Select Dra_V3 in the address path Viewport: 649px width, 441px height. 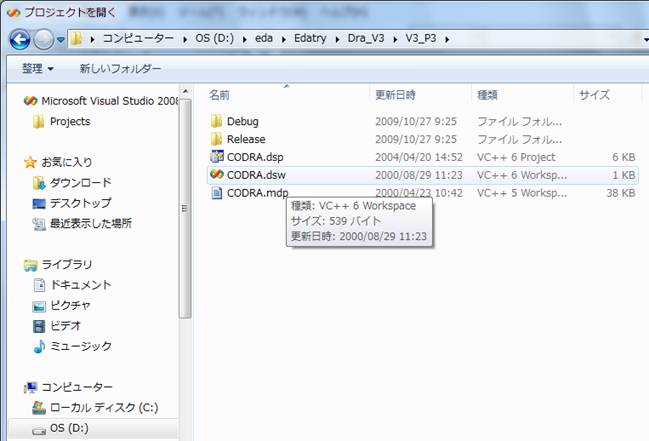[x=366, y=39]
